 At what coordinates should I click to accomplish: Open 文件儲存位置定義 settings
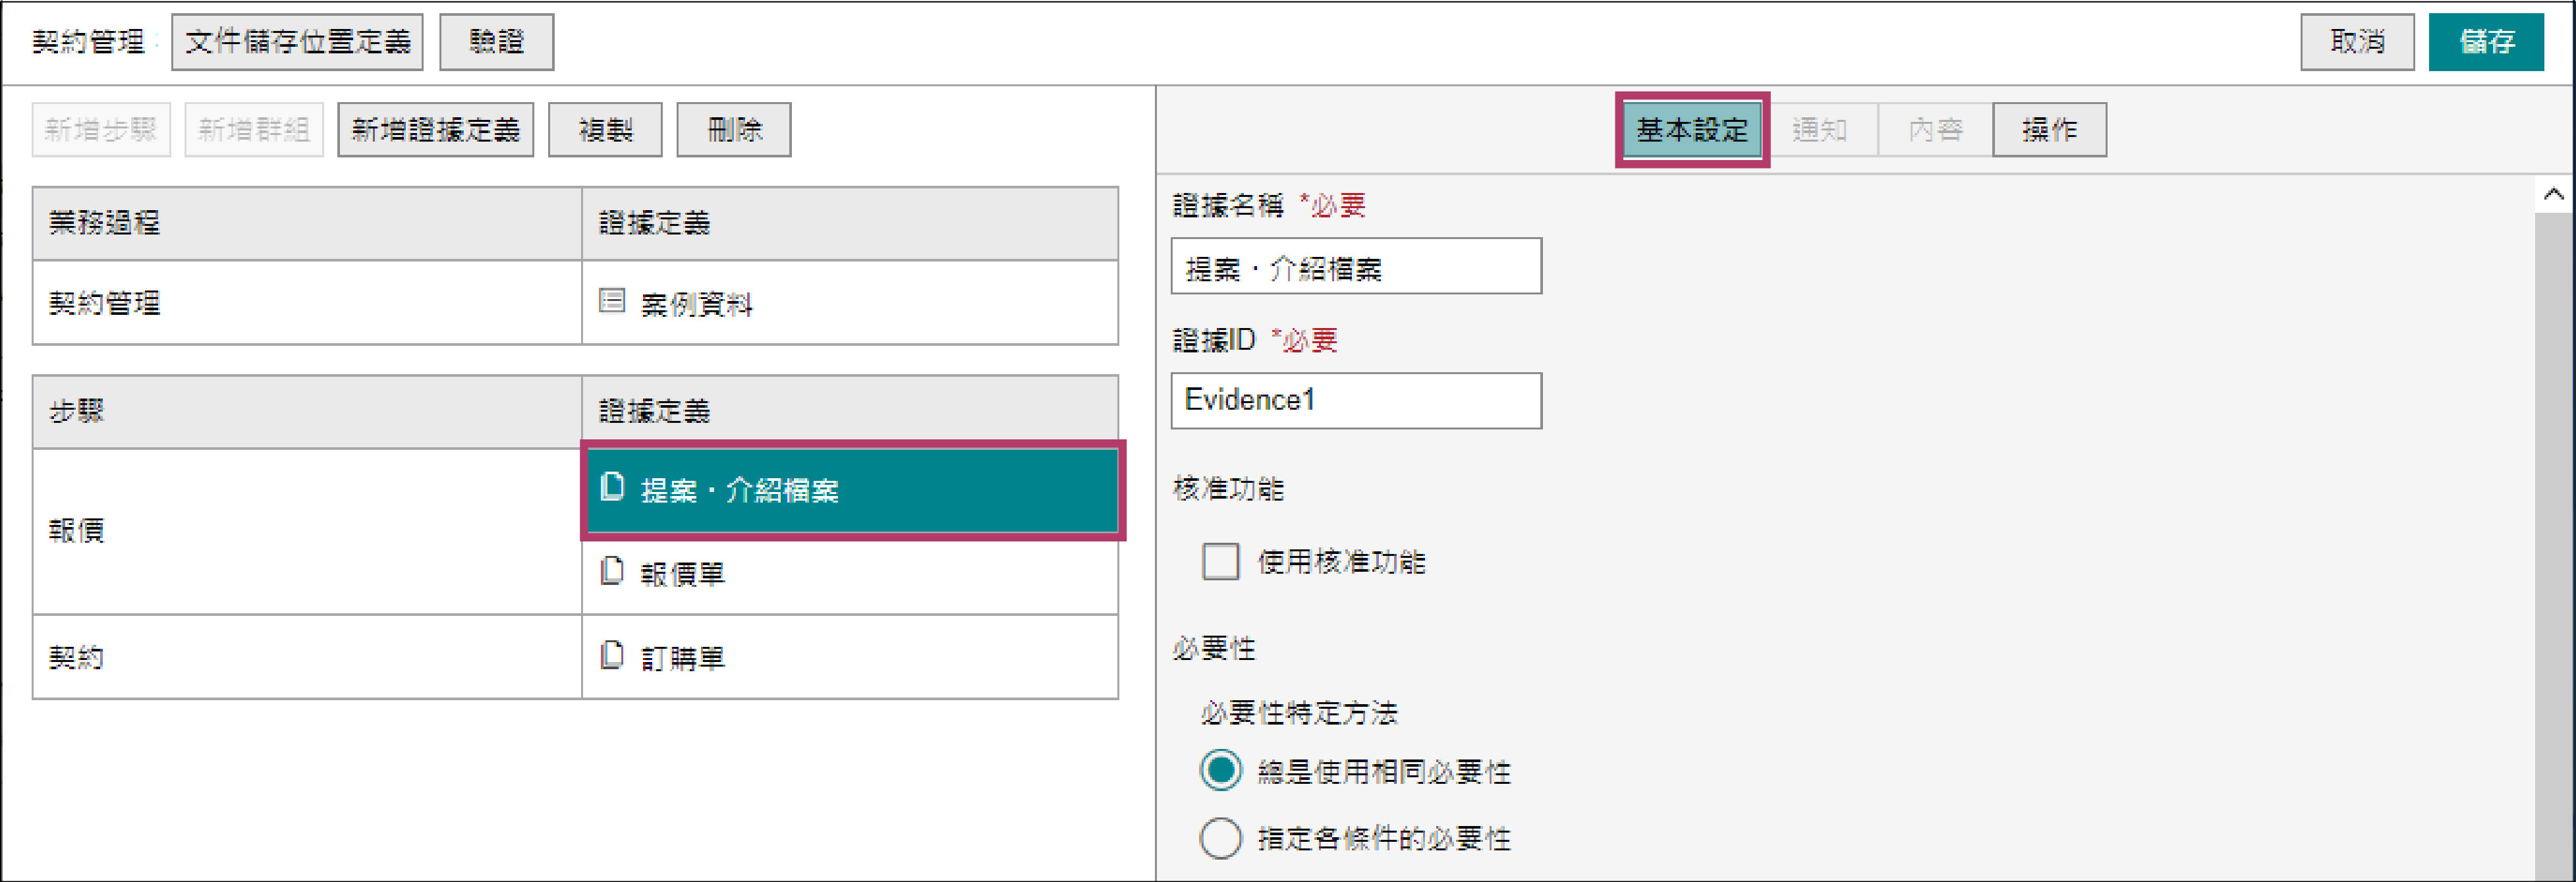pyautogui.click(x=297, y=42)
